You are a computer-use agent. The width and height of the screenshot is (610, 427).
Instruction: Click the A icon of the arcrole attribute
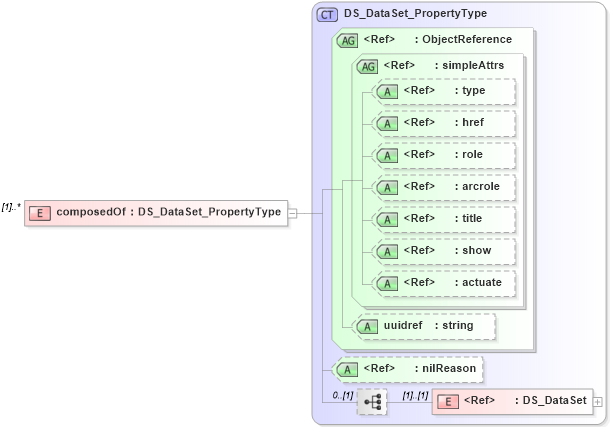tap(387, 188)
